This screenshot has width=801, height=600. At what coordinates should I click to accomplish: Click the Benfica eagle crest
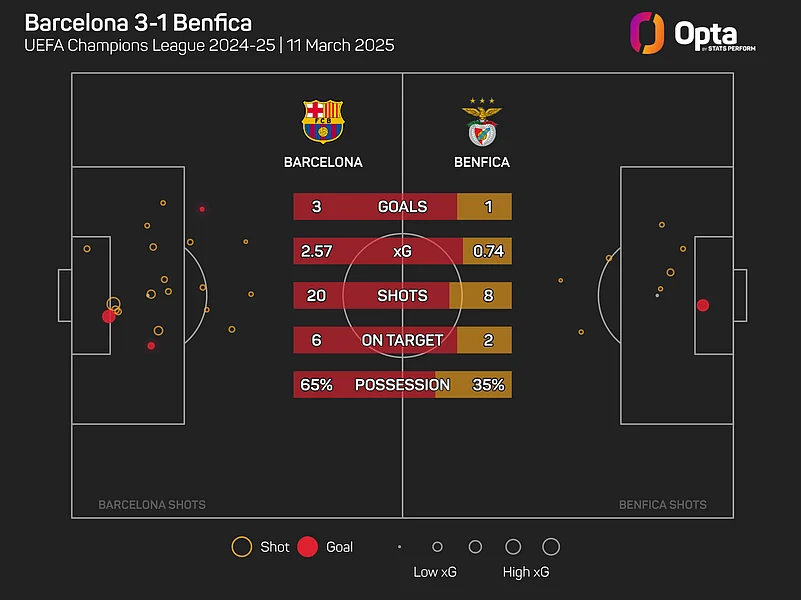point(482,122)
